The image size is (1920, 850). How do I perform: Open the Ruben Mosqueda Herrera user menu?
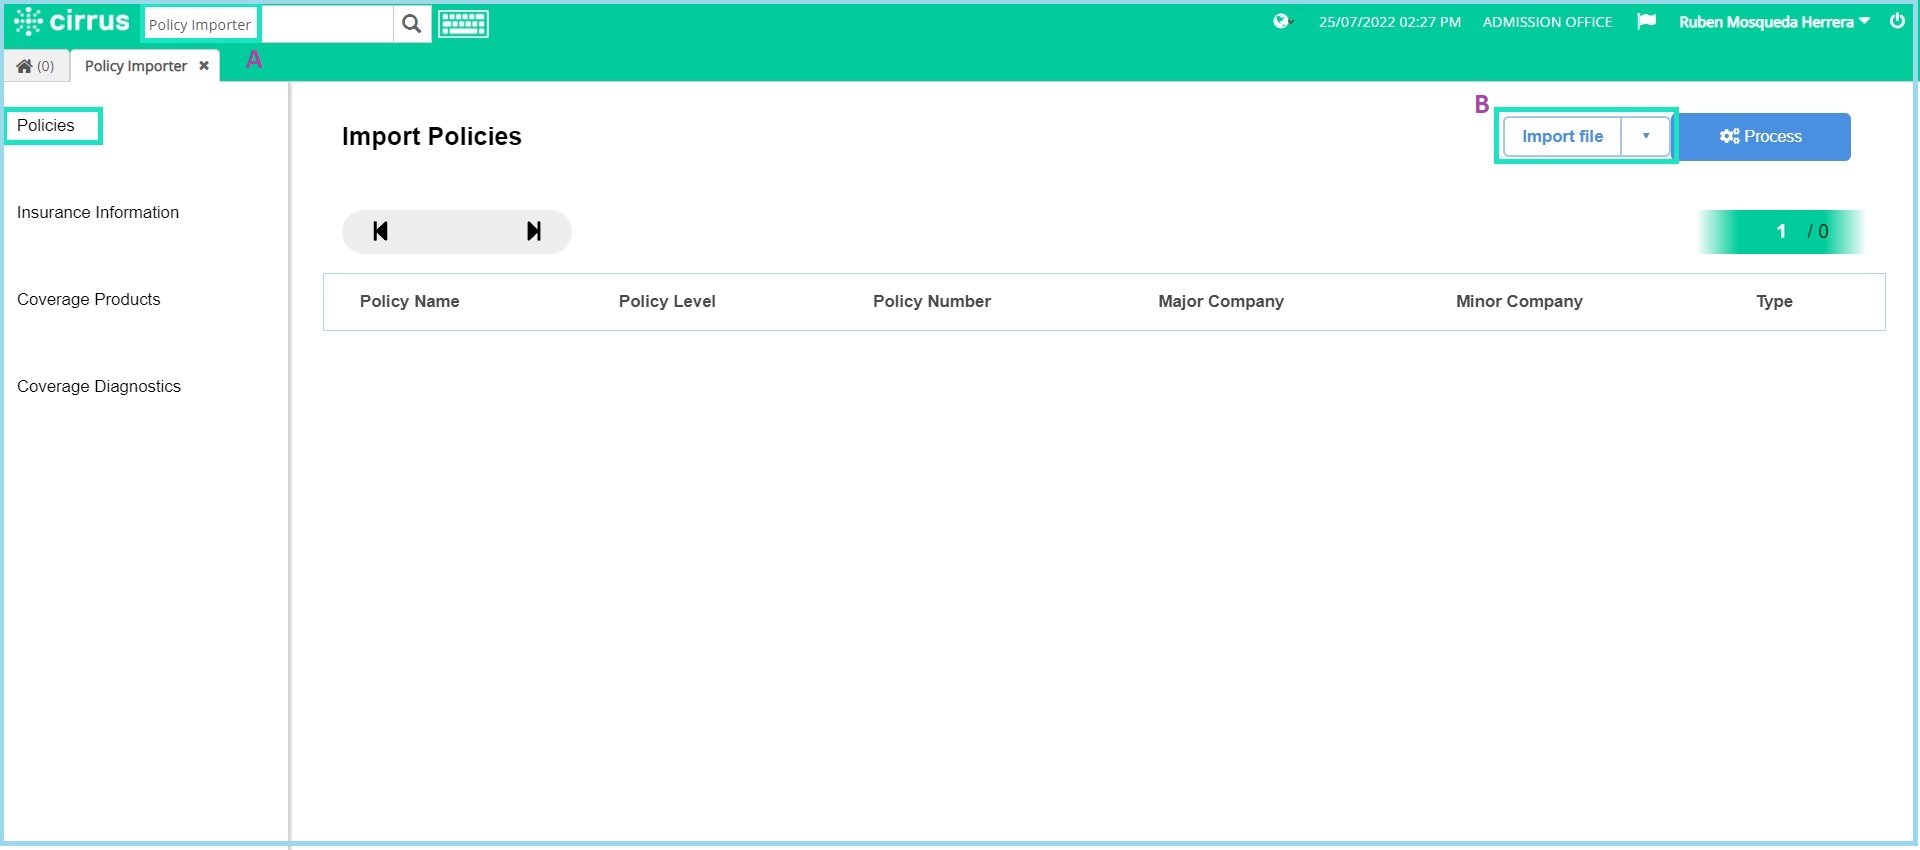(x=1774, y=21)
